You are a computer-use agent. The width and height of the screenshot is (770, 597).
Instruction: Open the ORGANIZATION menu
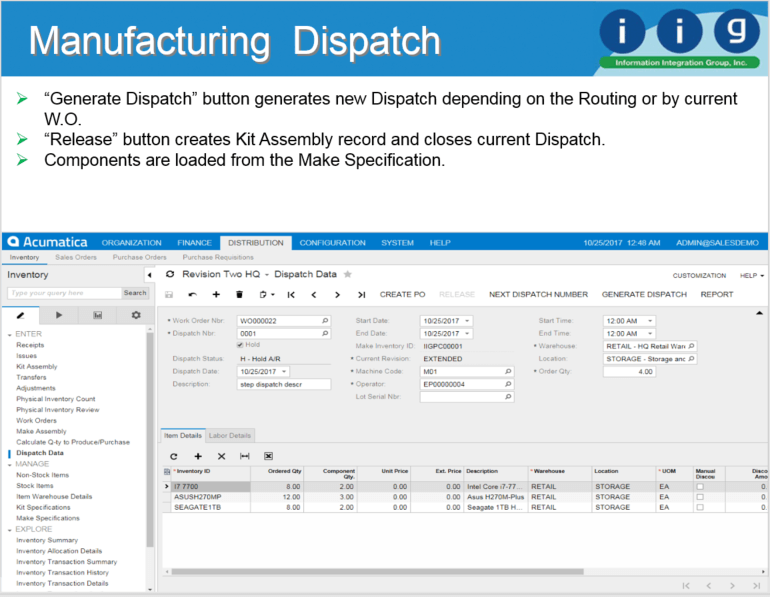tap(132, 243)
